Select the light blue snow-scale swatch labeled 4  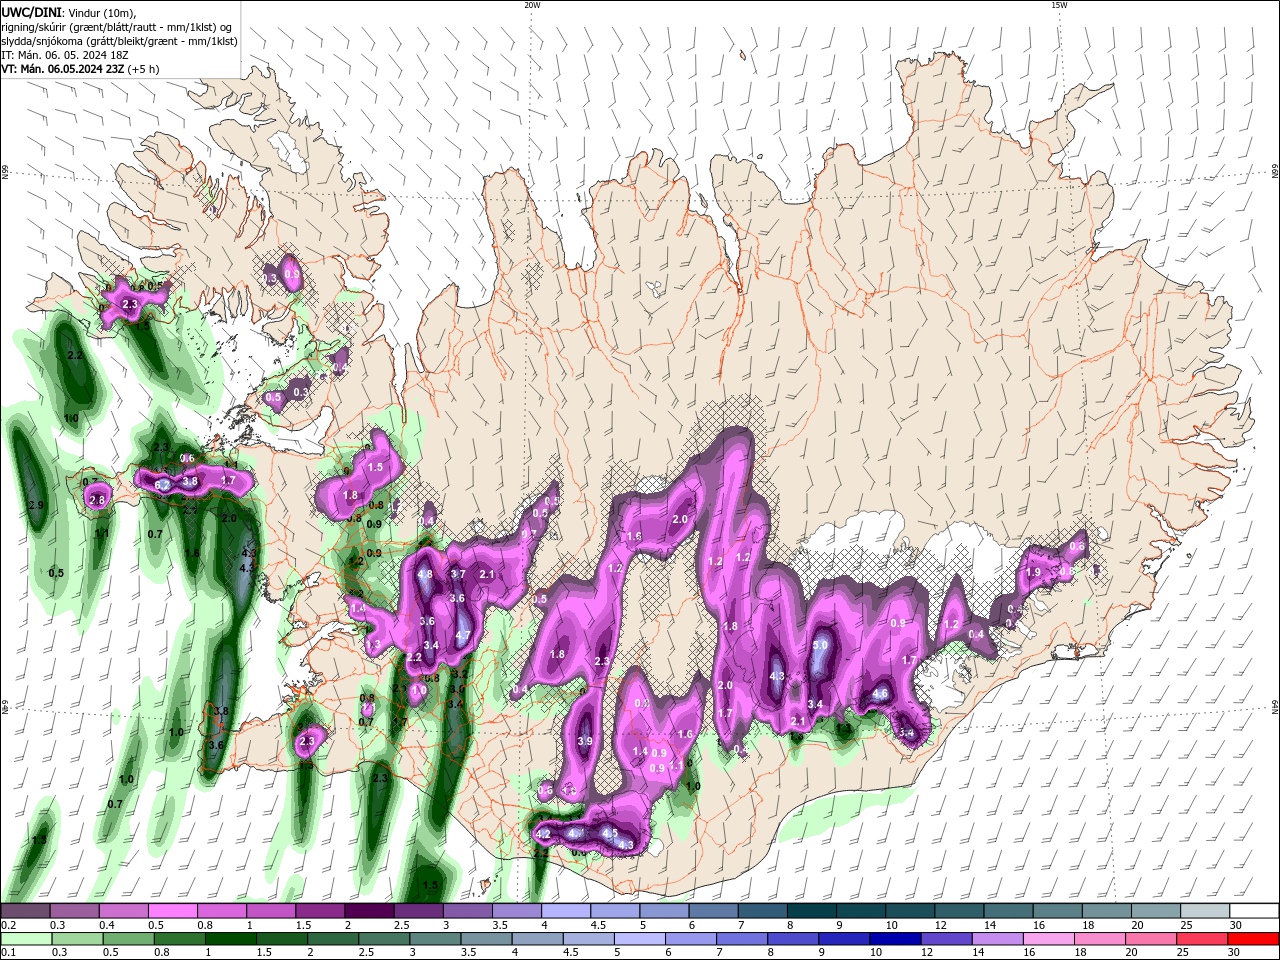[564, 911]
